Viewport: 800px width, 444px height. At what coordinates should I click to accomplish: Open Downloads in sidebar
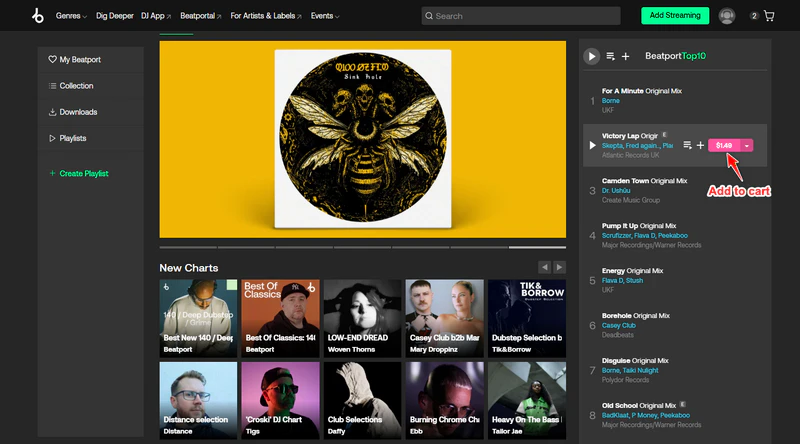(x=73, y=112)
